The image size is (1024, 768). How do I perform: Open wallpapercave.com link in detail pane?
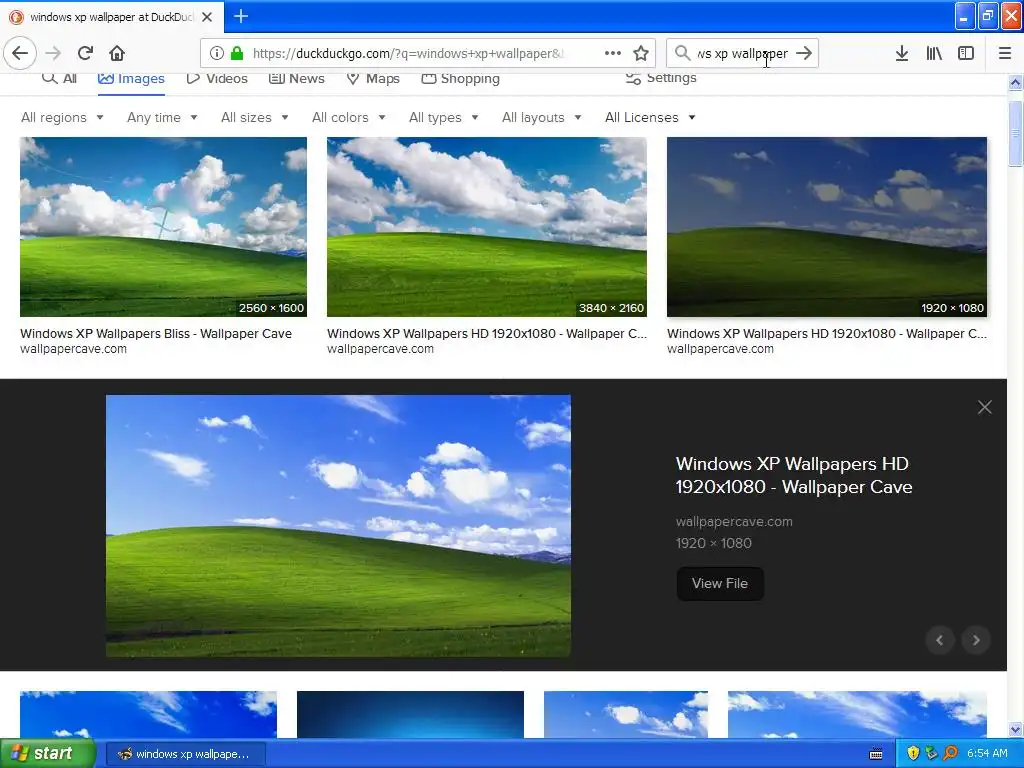click(734, 522)
